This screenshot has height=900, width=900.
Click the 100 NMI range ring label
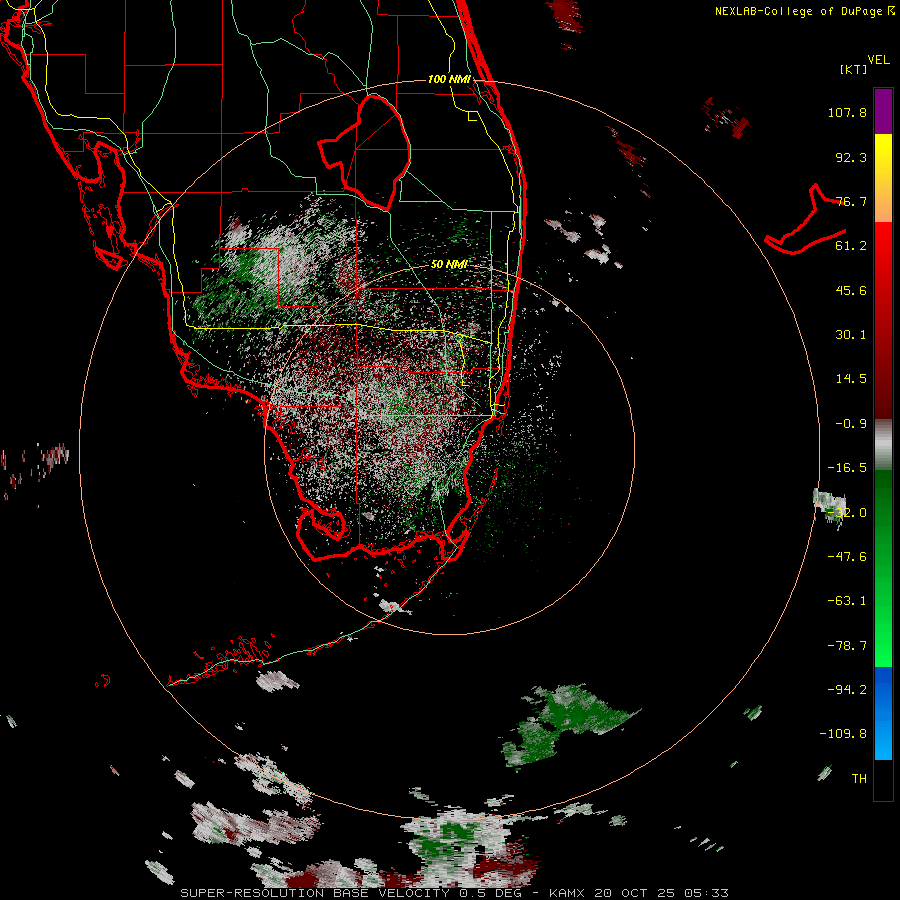pyautogui.click(x=449, y=79)
